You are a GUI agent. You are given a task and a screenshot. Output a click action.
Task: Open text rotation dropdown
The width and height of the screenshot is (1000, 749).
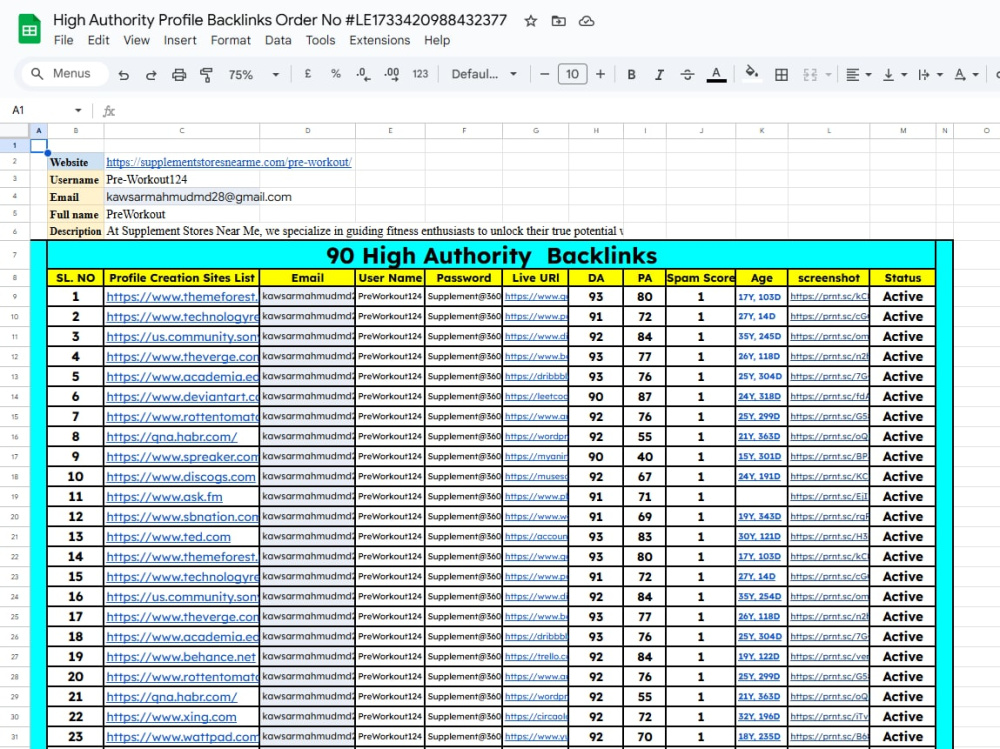click(966, 75)
